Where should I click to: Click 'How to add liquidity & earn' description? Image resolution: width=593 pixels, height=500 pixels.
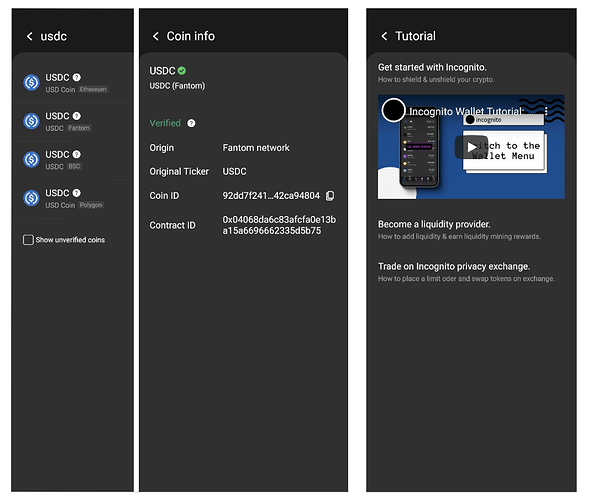[x=459, y=236]
